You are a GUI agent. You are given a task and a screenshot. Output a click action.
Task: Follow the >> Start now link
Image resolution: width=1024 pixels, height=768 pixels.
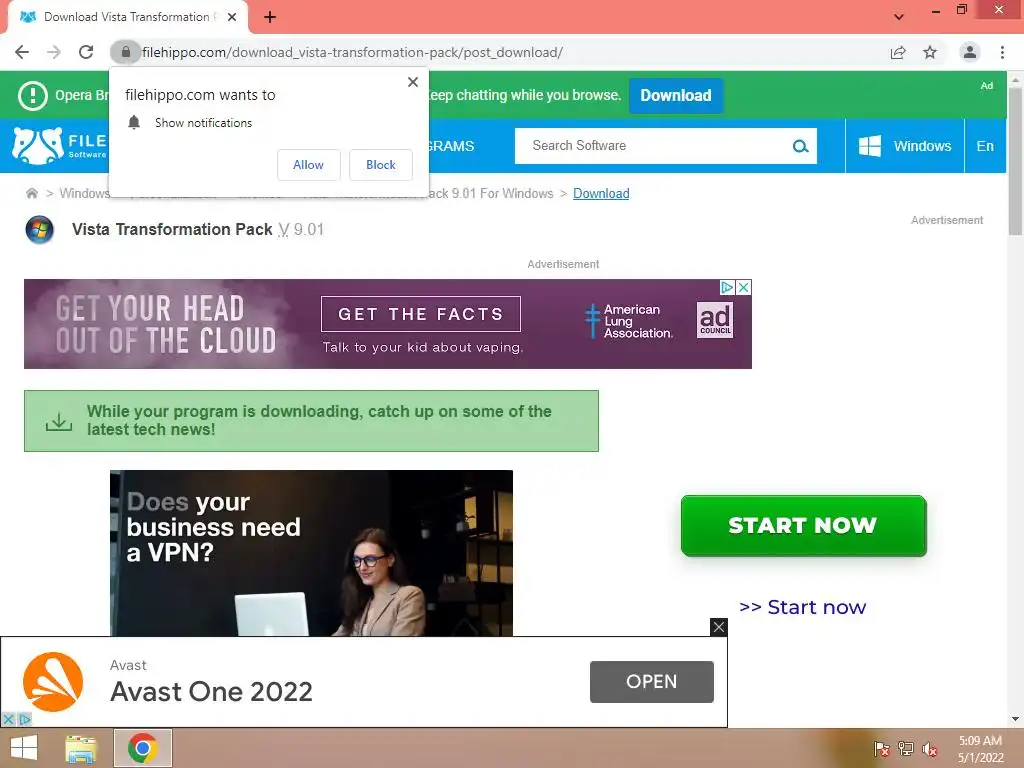click(803, 607)
